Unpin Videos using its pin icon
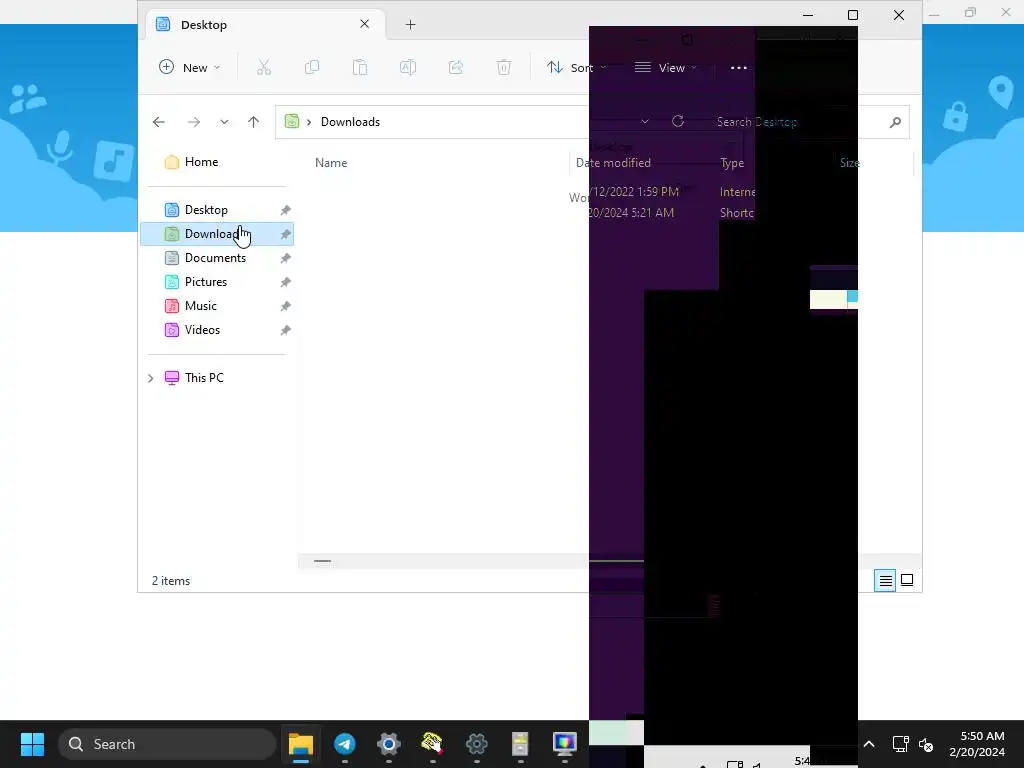1024x768 pixels. tap(285, 330)
